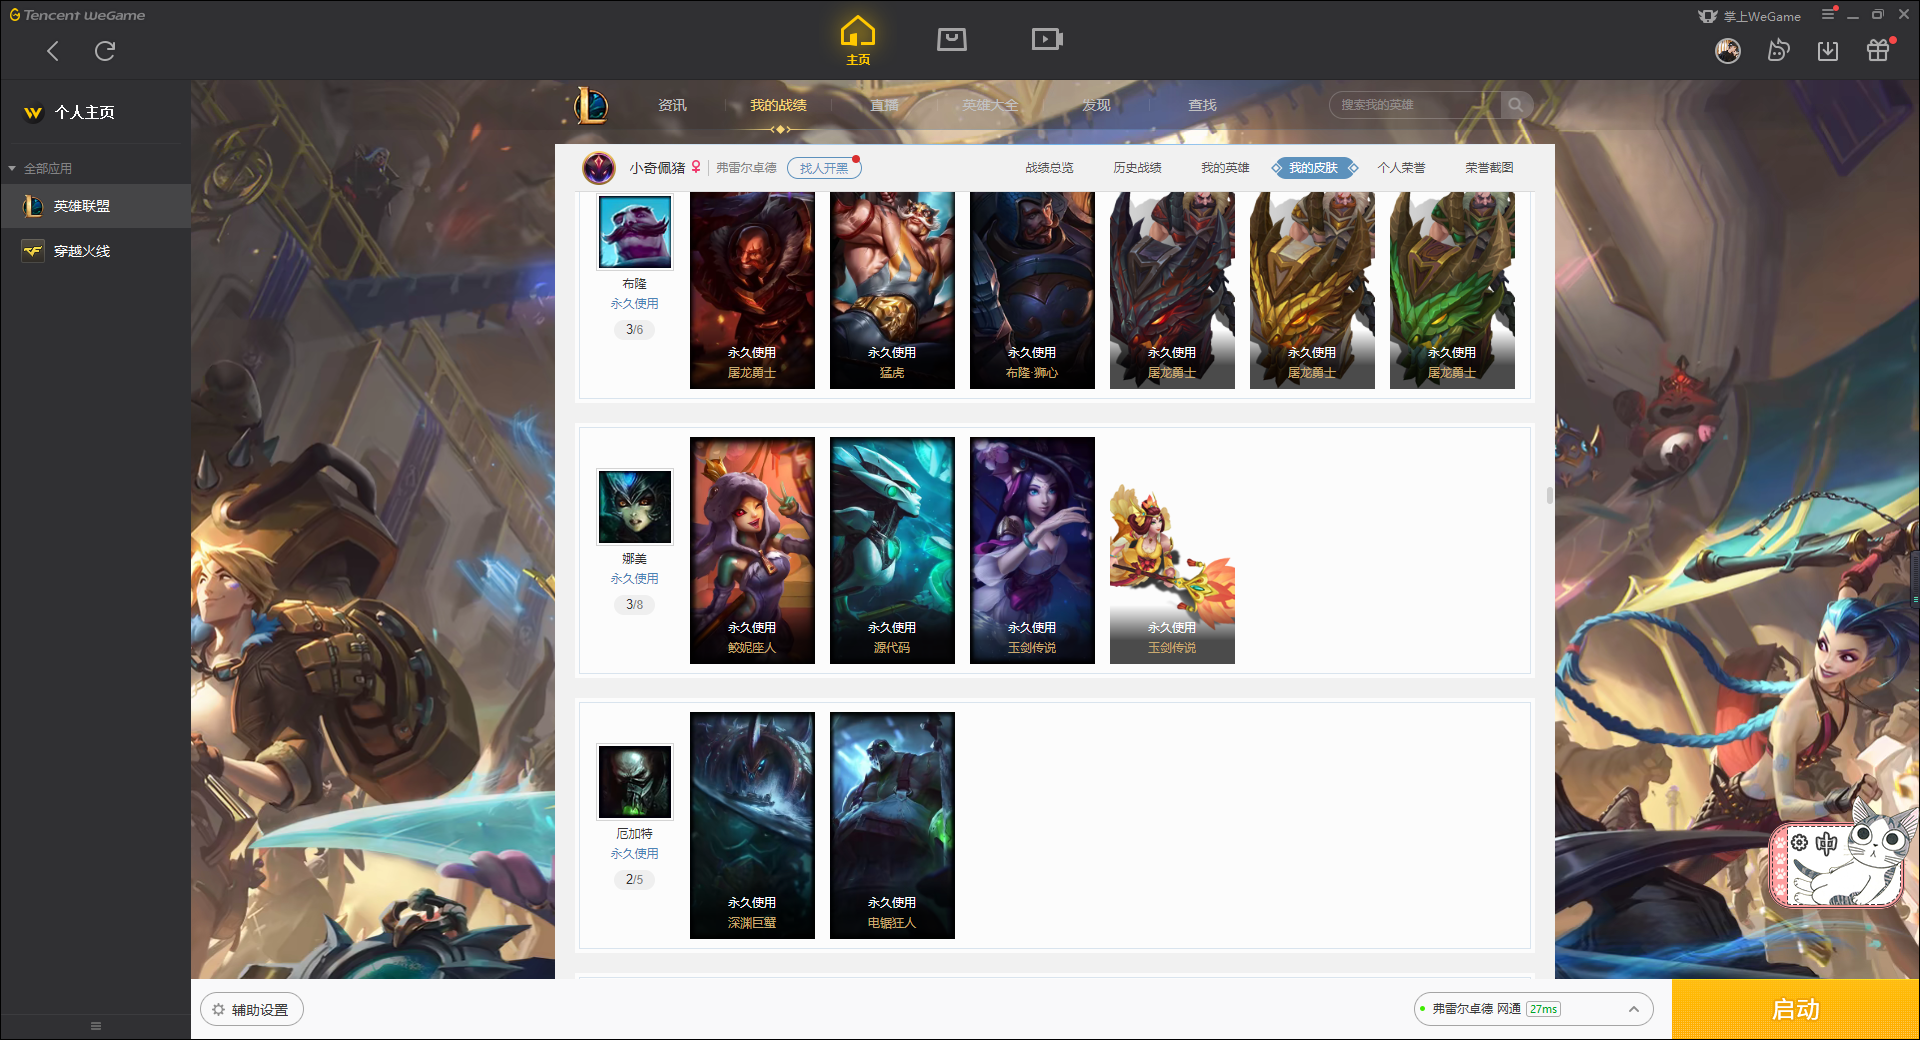Open the 电锯狂人 Urgot skin
The height and width of the screenshot is (1040, 1920).
coord(892,825)
